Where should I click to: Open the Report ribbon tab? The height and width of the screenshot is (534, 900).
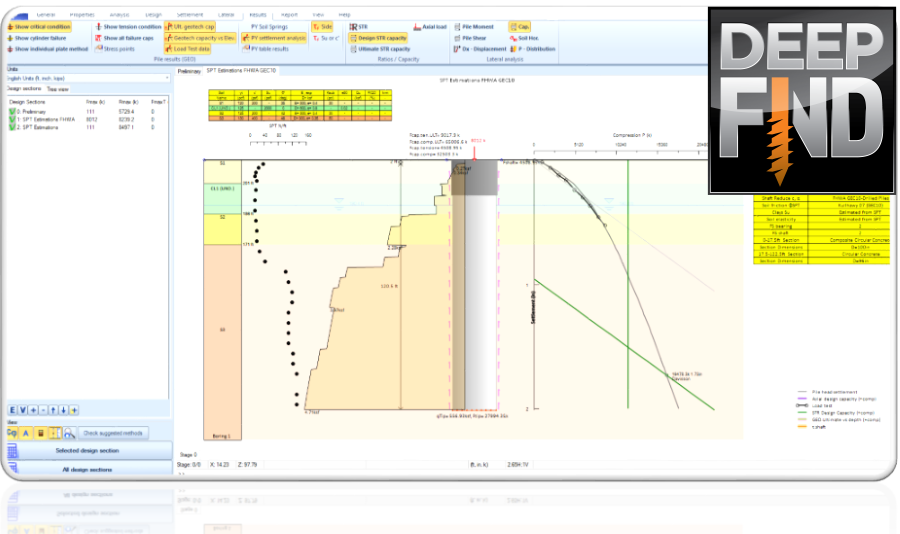pyautogui.click(x=289, y=14)
